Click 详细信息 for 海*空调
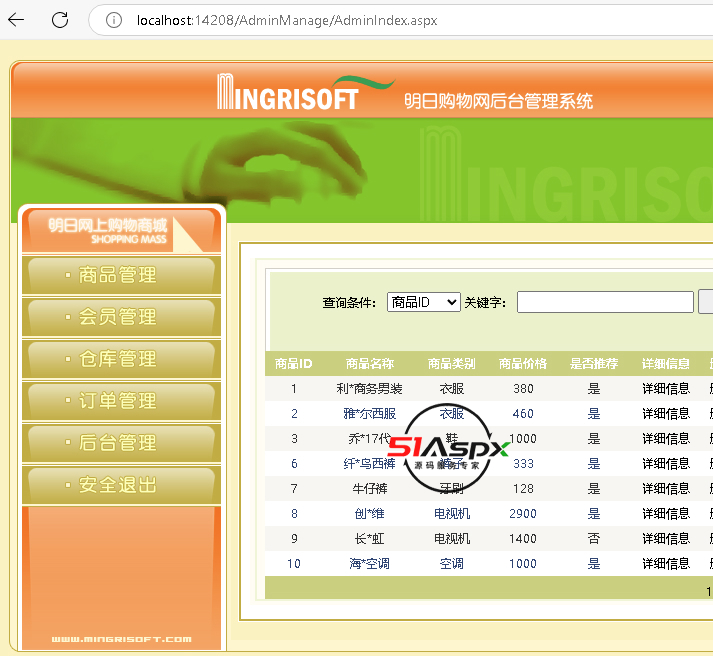 665,564
